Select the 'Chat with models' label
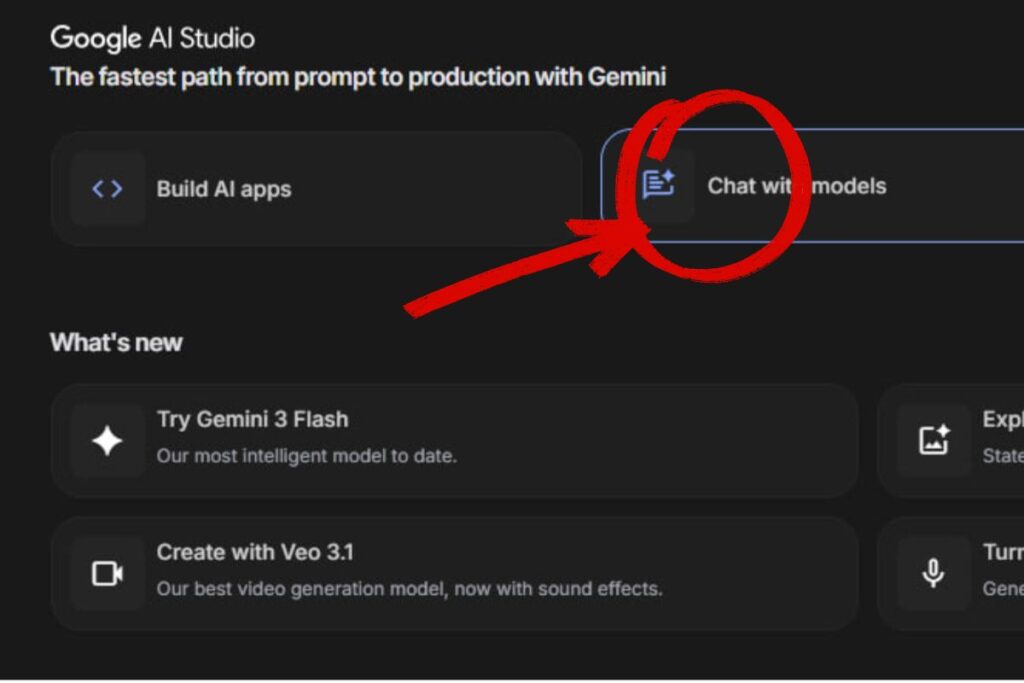 click(x=796, y=186)
